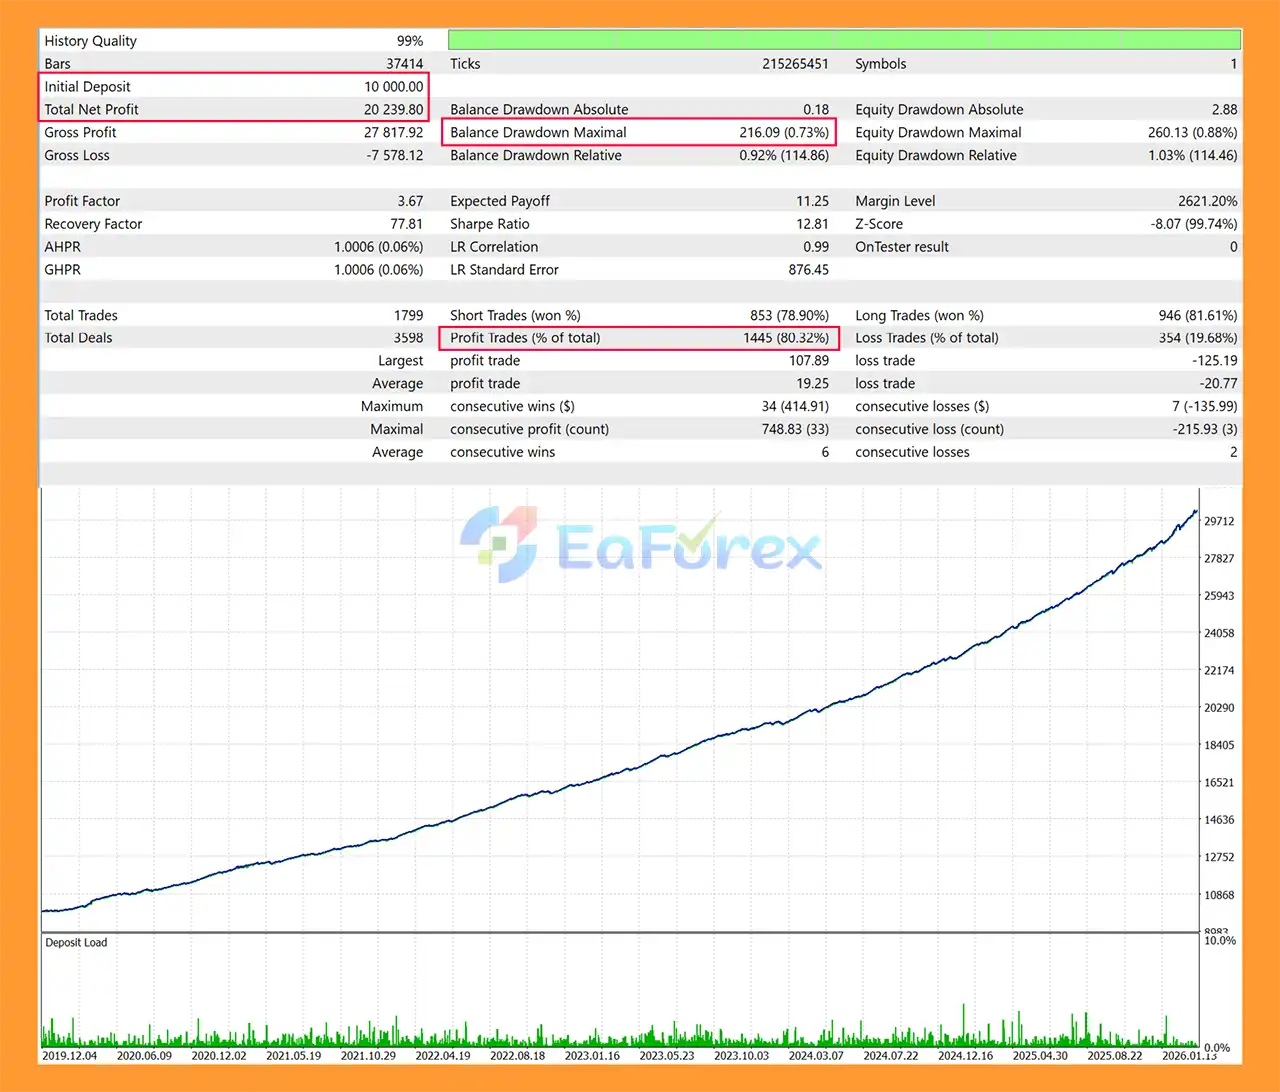Select the Balance Drawdown Maximal row label
The width and height of the screenshot is (1280, 1092).
538,133
